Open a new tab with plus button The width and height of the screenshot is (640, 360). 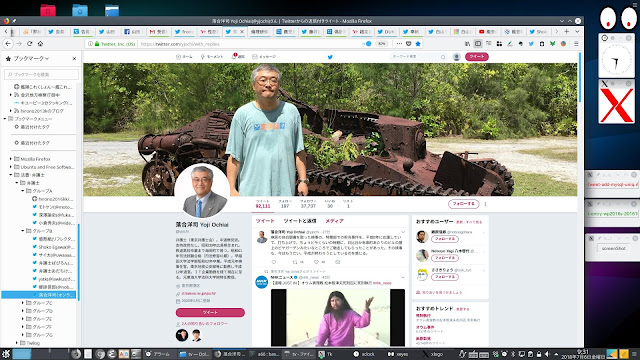(567, 31)
